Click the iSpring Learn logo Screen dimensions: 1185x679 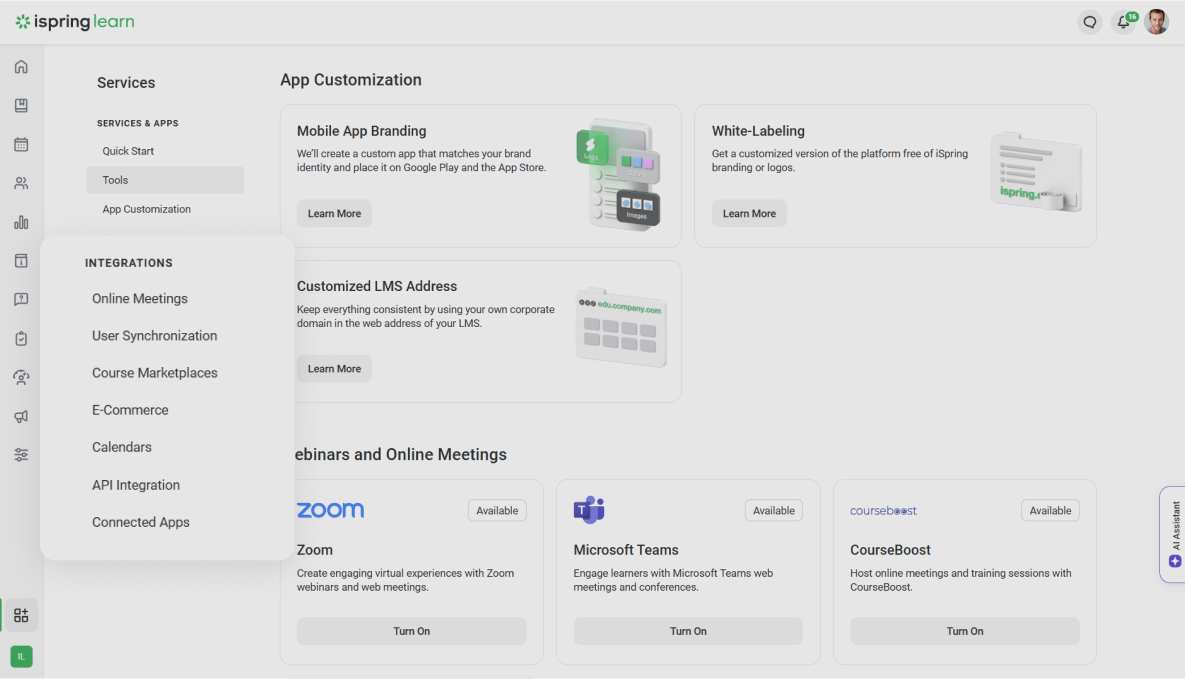74,21
